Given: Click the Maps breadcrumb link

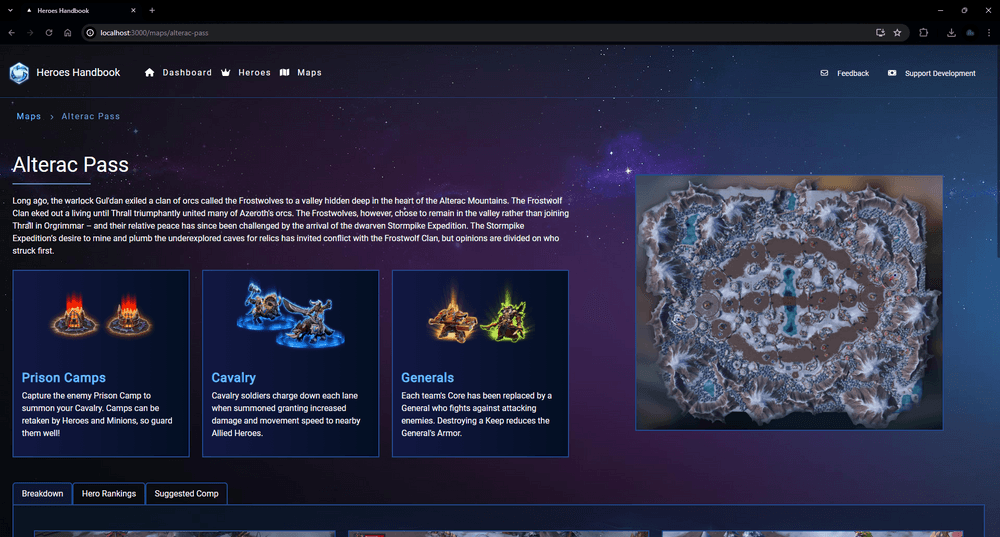Looking at the screenshot, I should point(29,117).
